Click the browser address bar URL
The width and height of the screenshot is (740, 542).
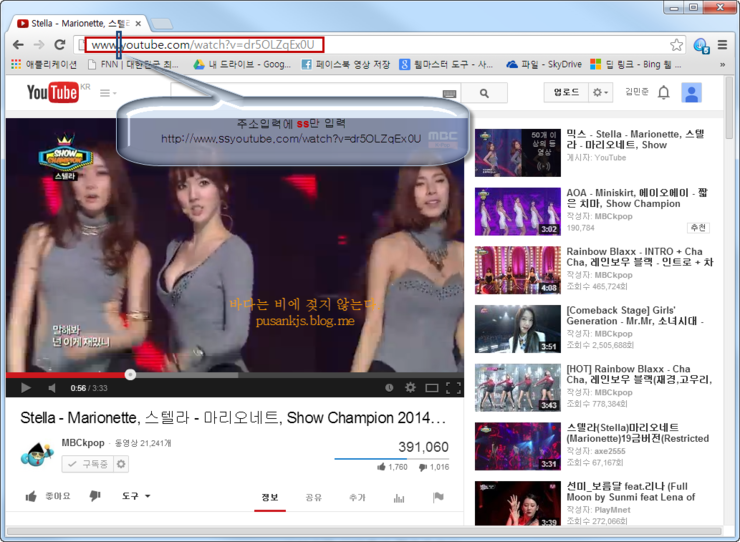point(203,45)
